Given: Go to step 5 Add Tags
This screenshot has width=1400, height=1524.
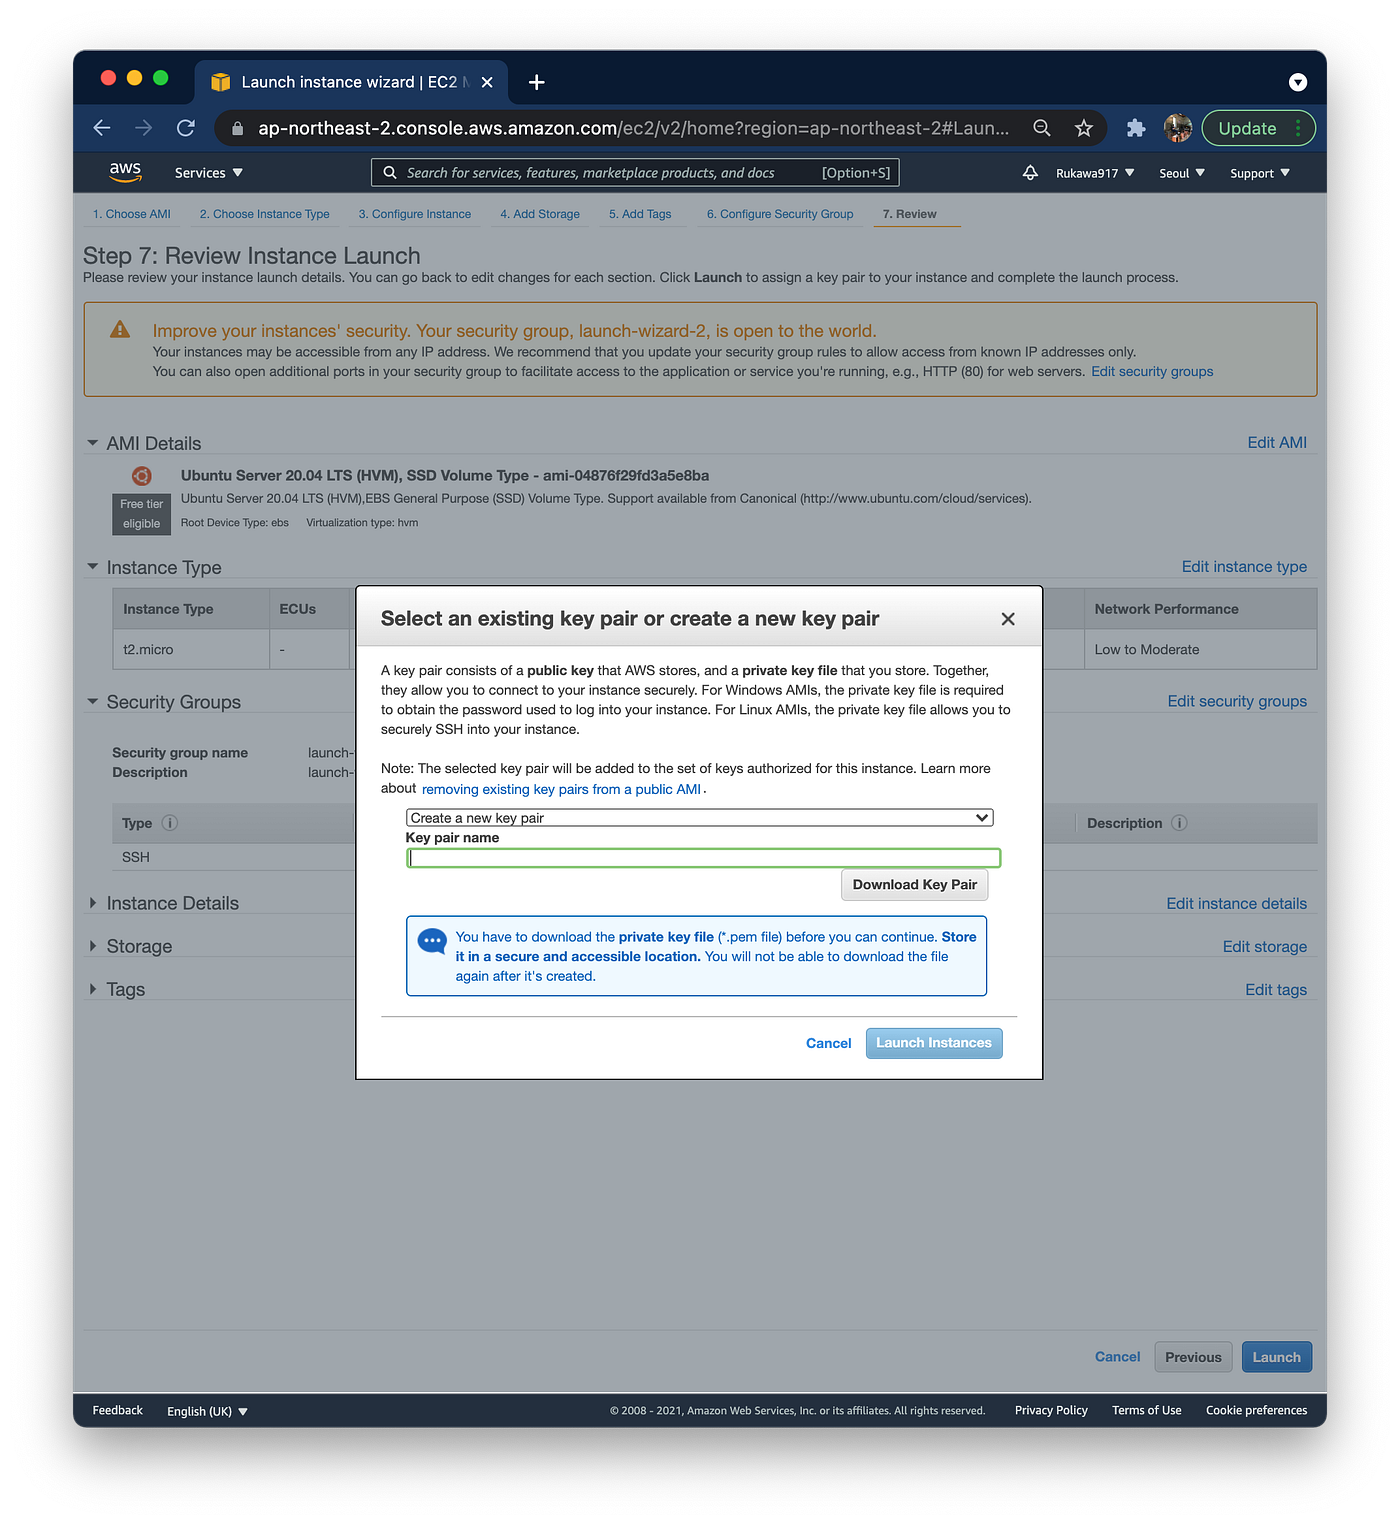Looking at the screenshot, I should [x=640, y=214].
